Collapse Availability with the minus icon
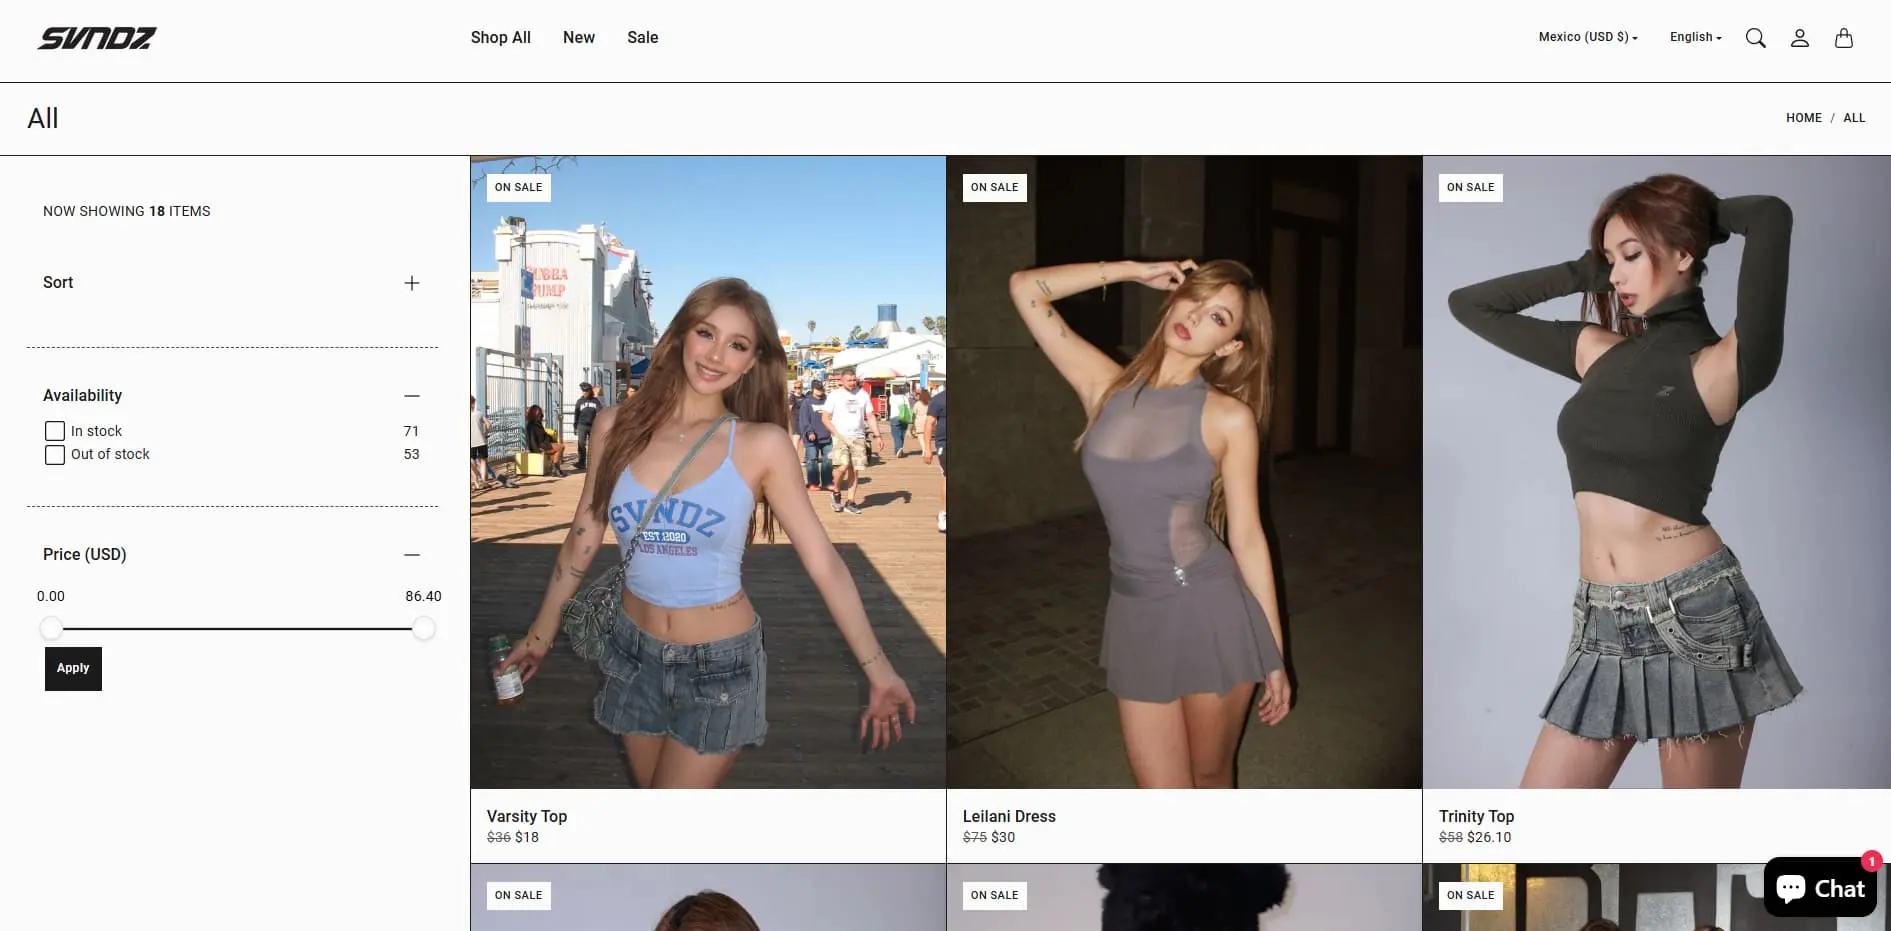 pos(411,396)
